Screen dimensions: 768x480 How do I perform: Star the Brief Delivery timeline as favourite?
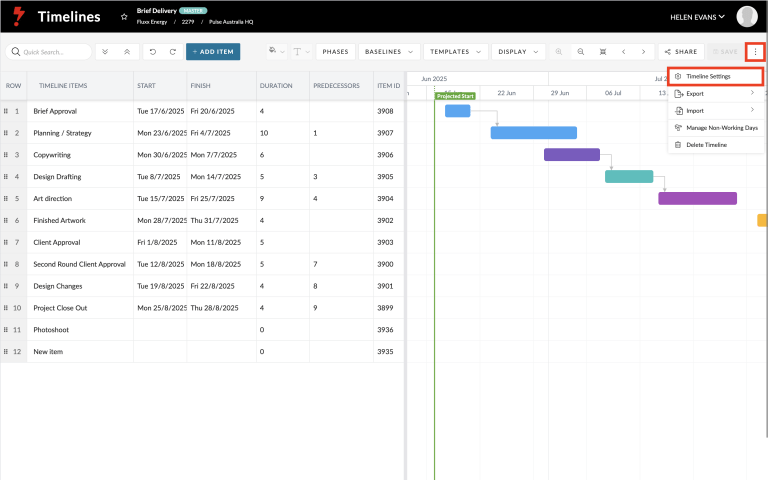click(124, 17)
